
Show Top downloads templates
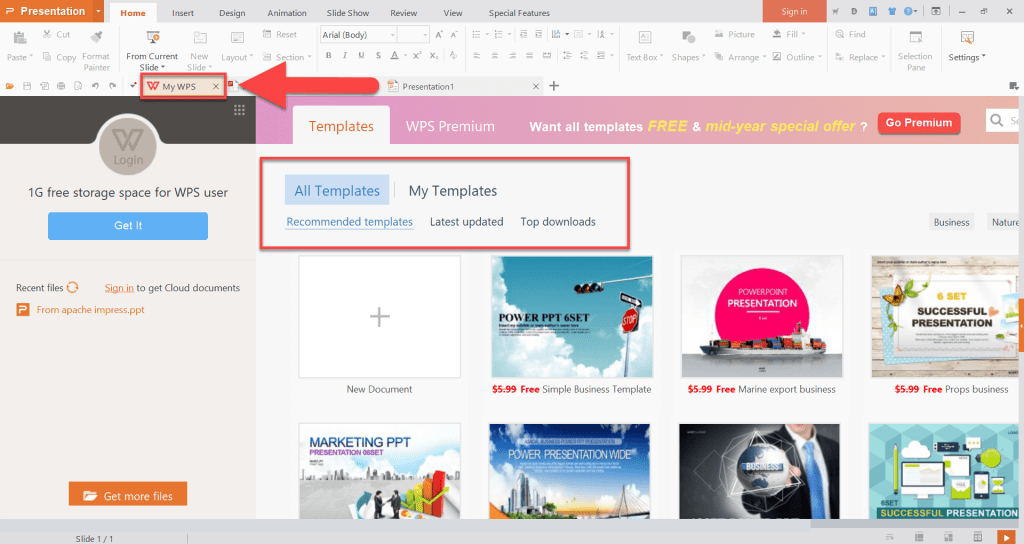tap(558, 221)
